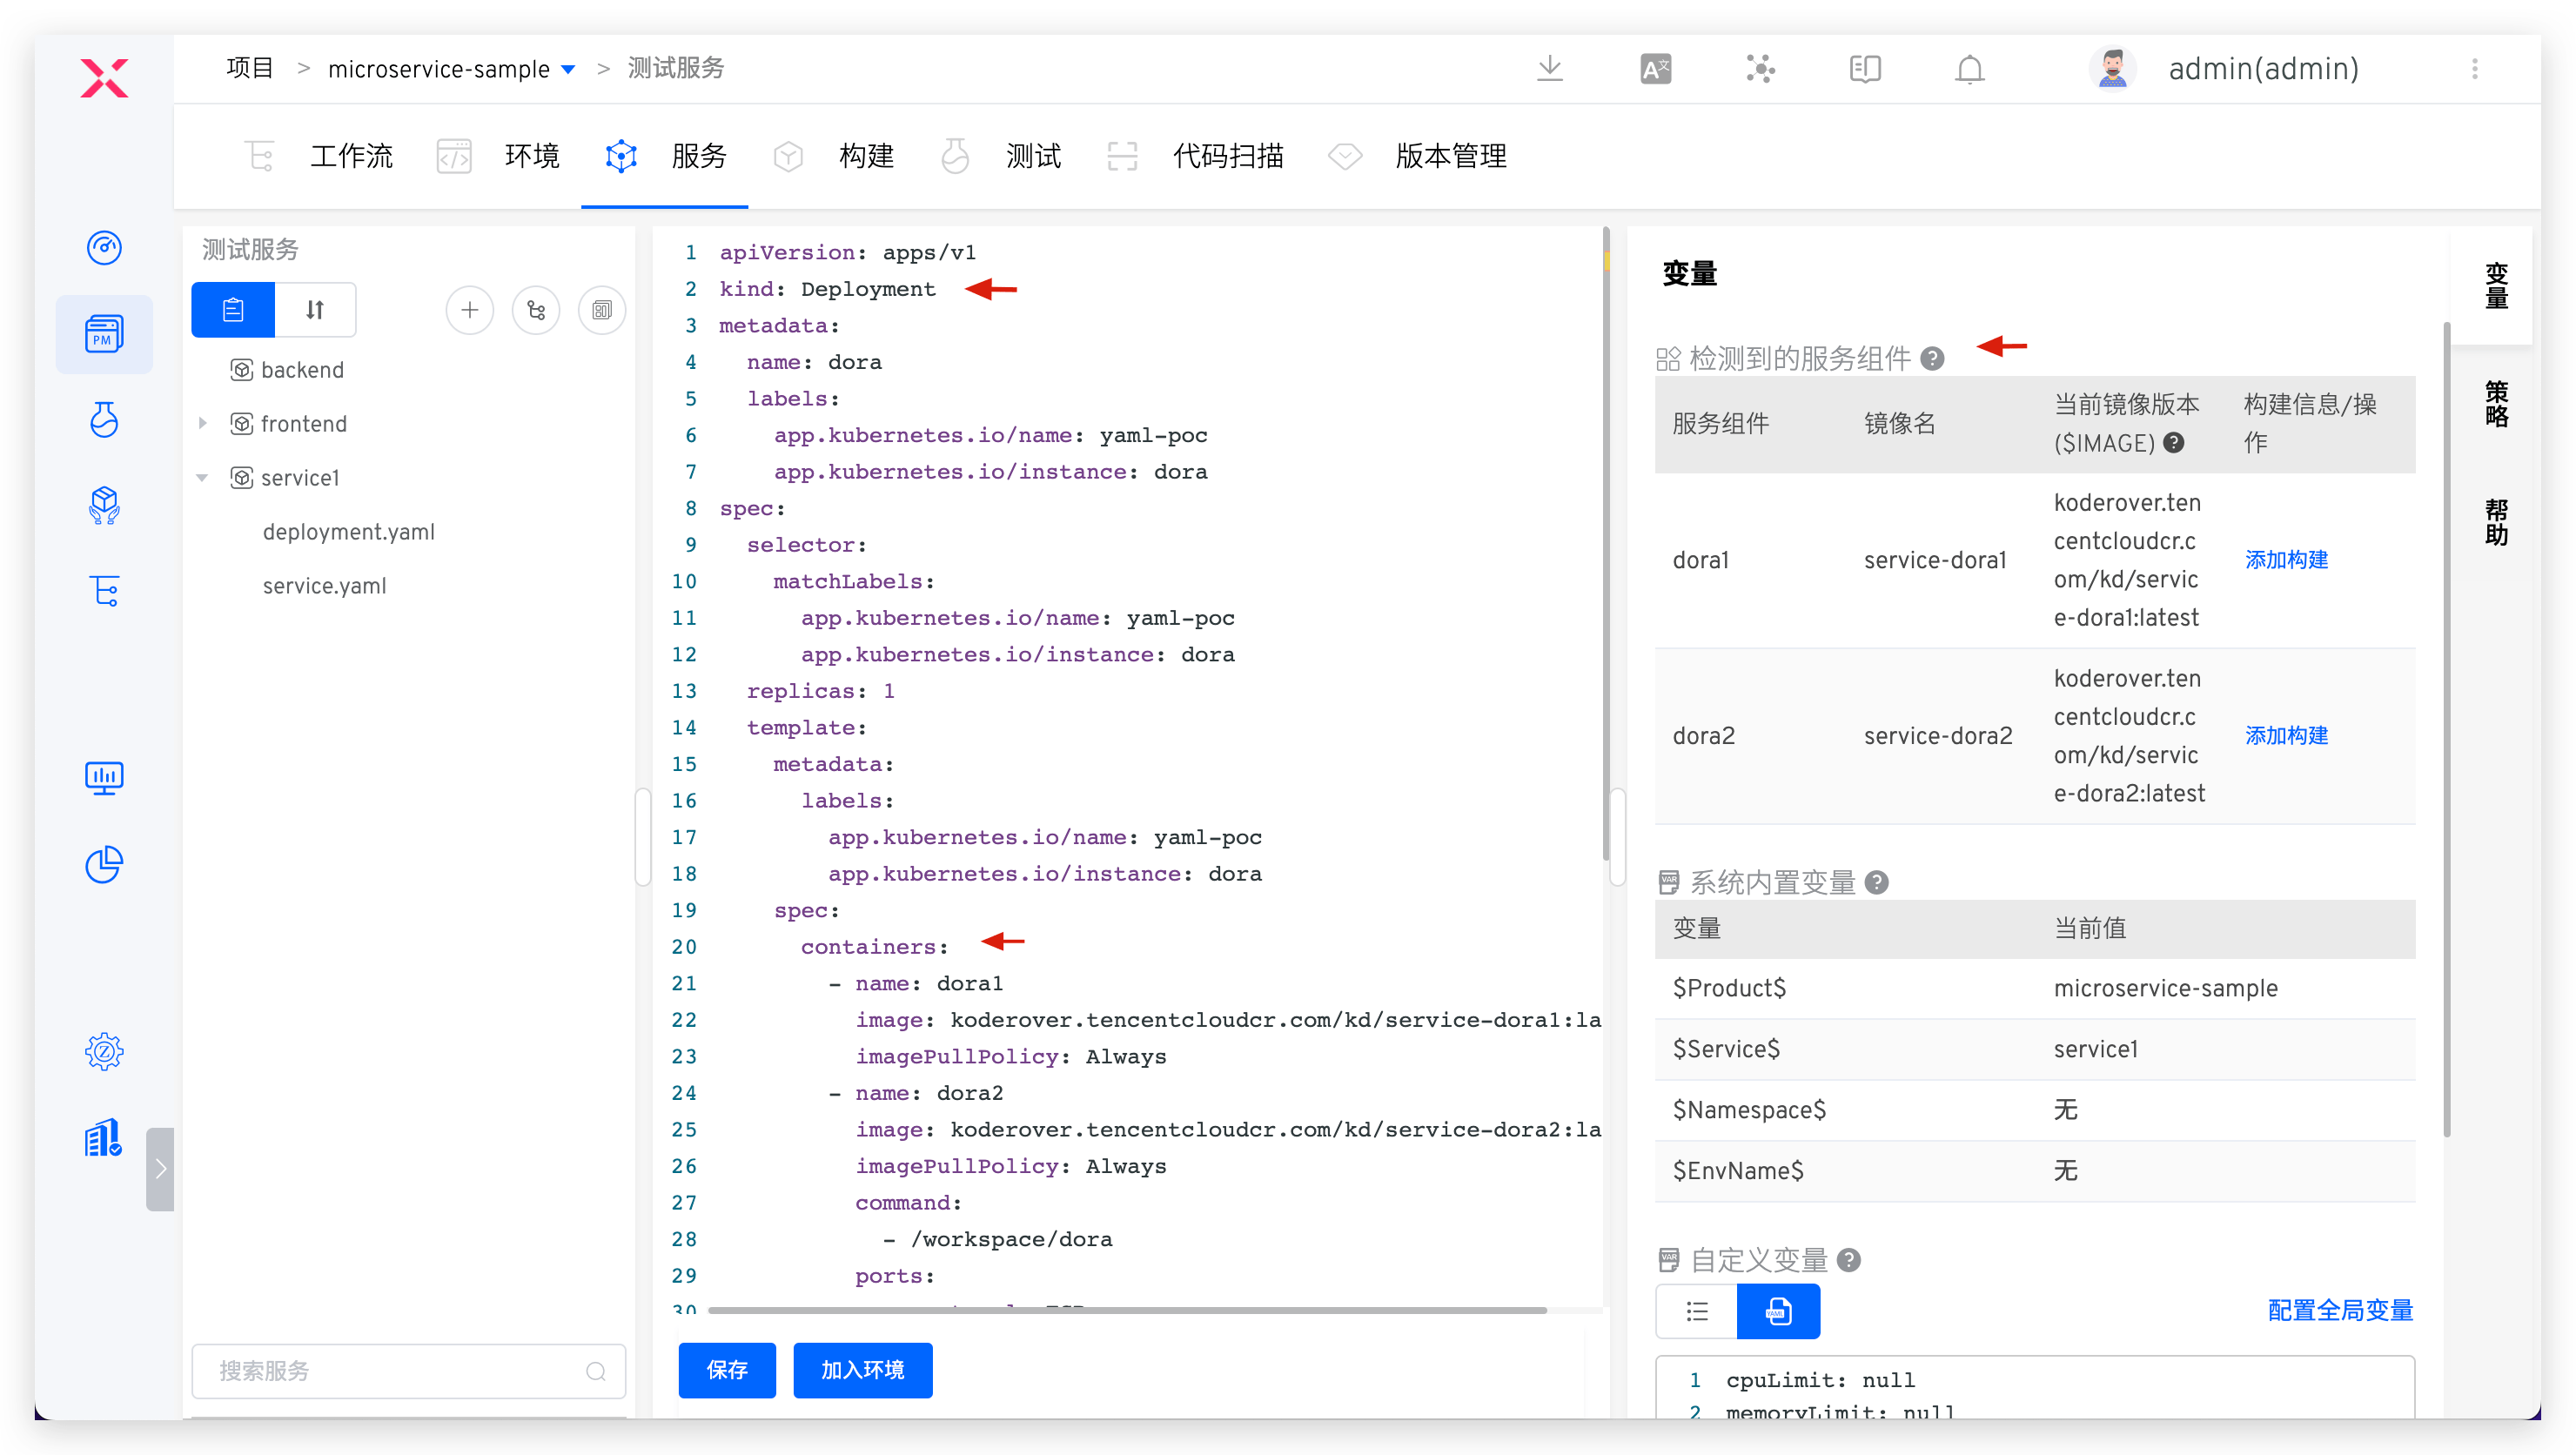
Task: Click the plus add service button
Action: pos(469,310)
